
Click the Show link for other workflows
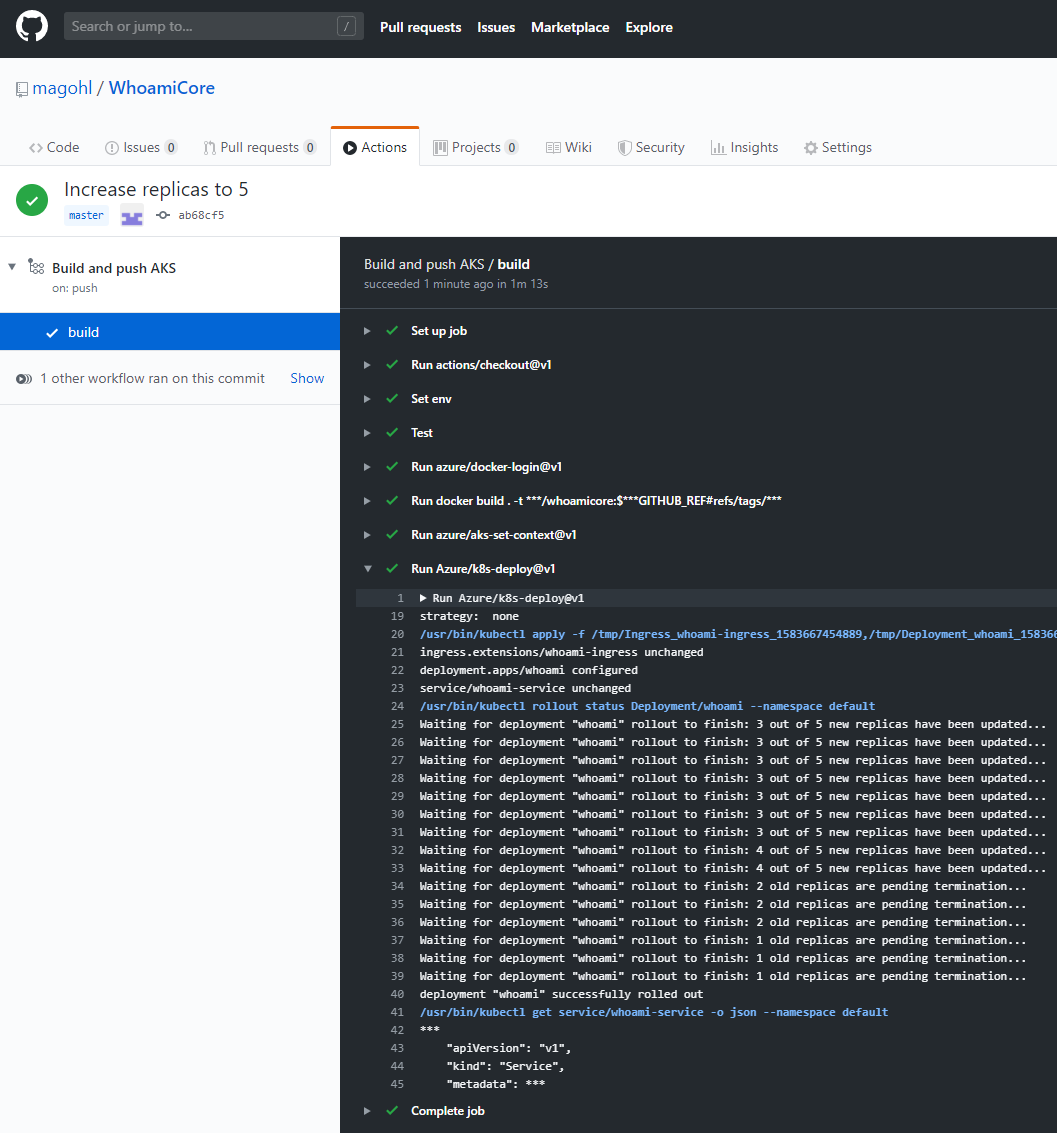(x=307, y=378)
